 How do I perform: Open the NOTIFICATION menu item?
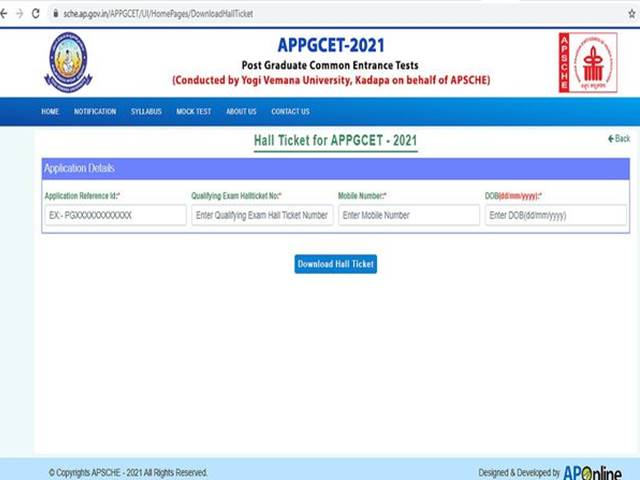pyautogui.click(x=95, y=111)
